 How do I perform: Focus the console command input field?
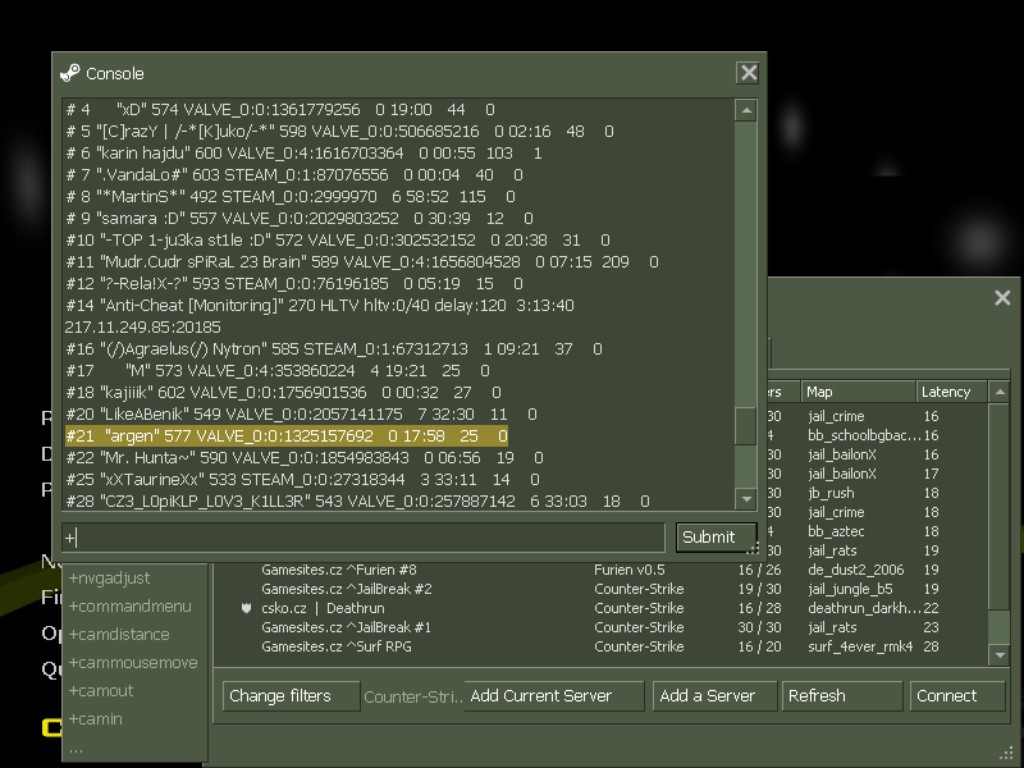click(x=363, y=537)
